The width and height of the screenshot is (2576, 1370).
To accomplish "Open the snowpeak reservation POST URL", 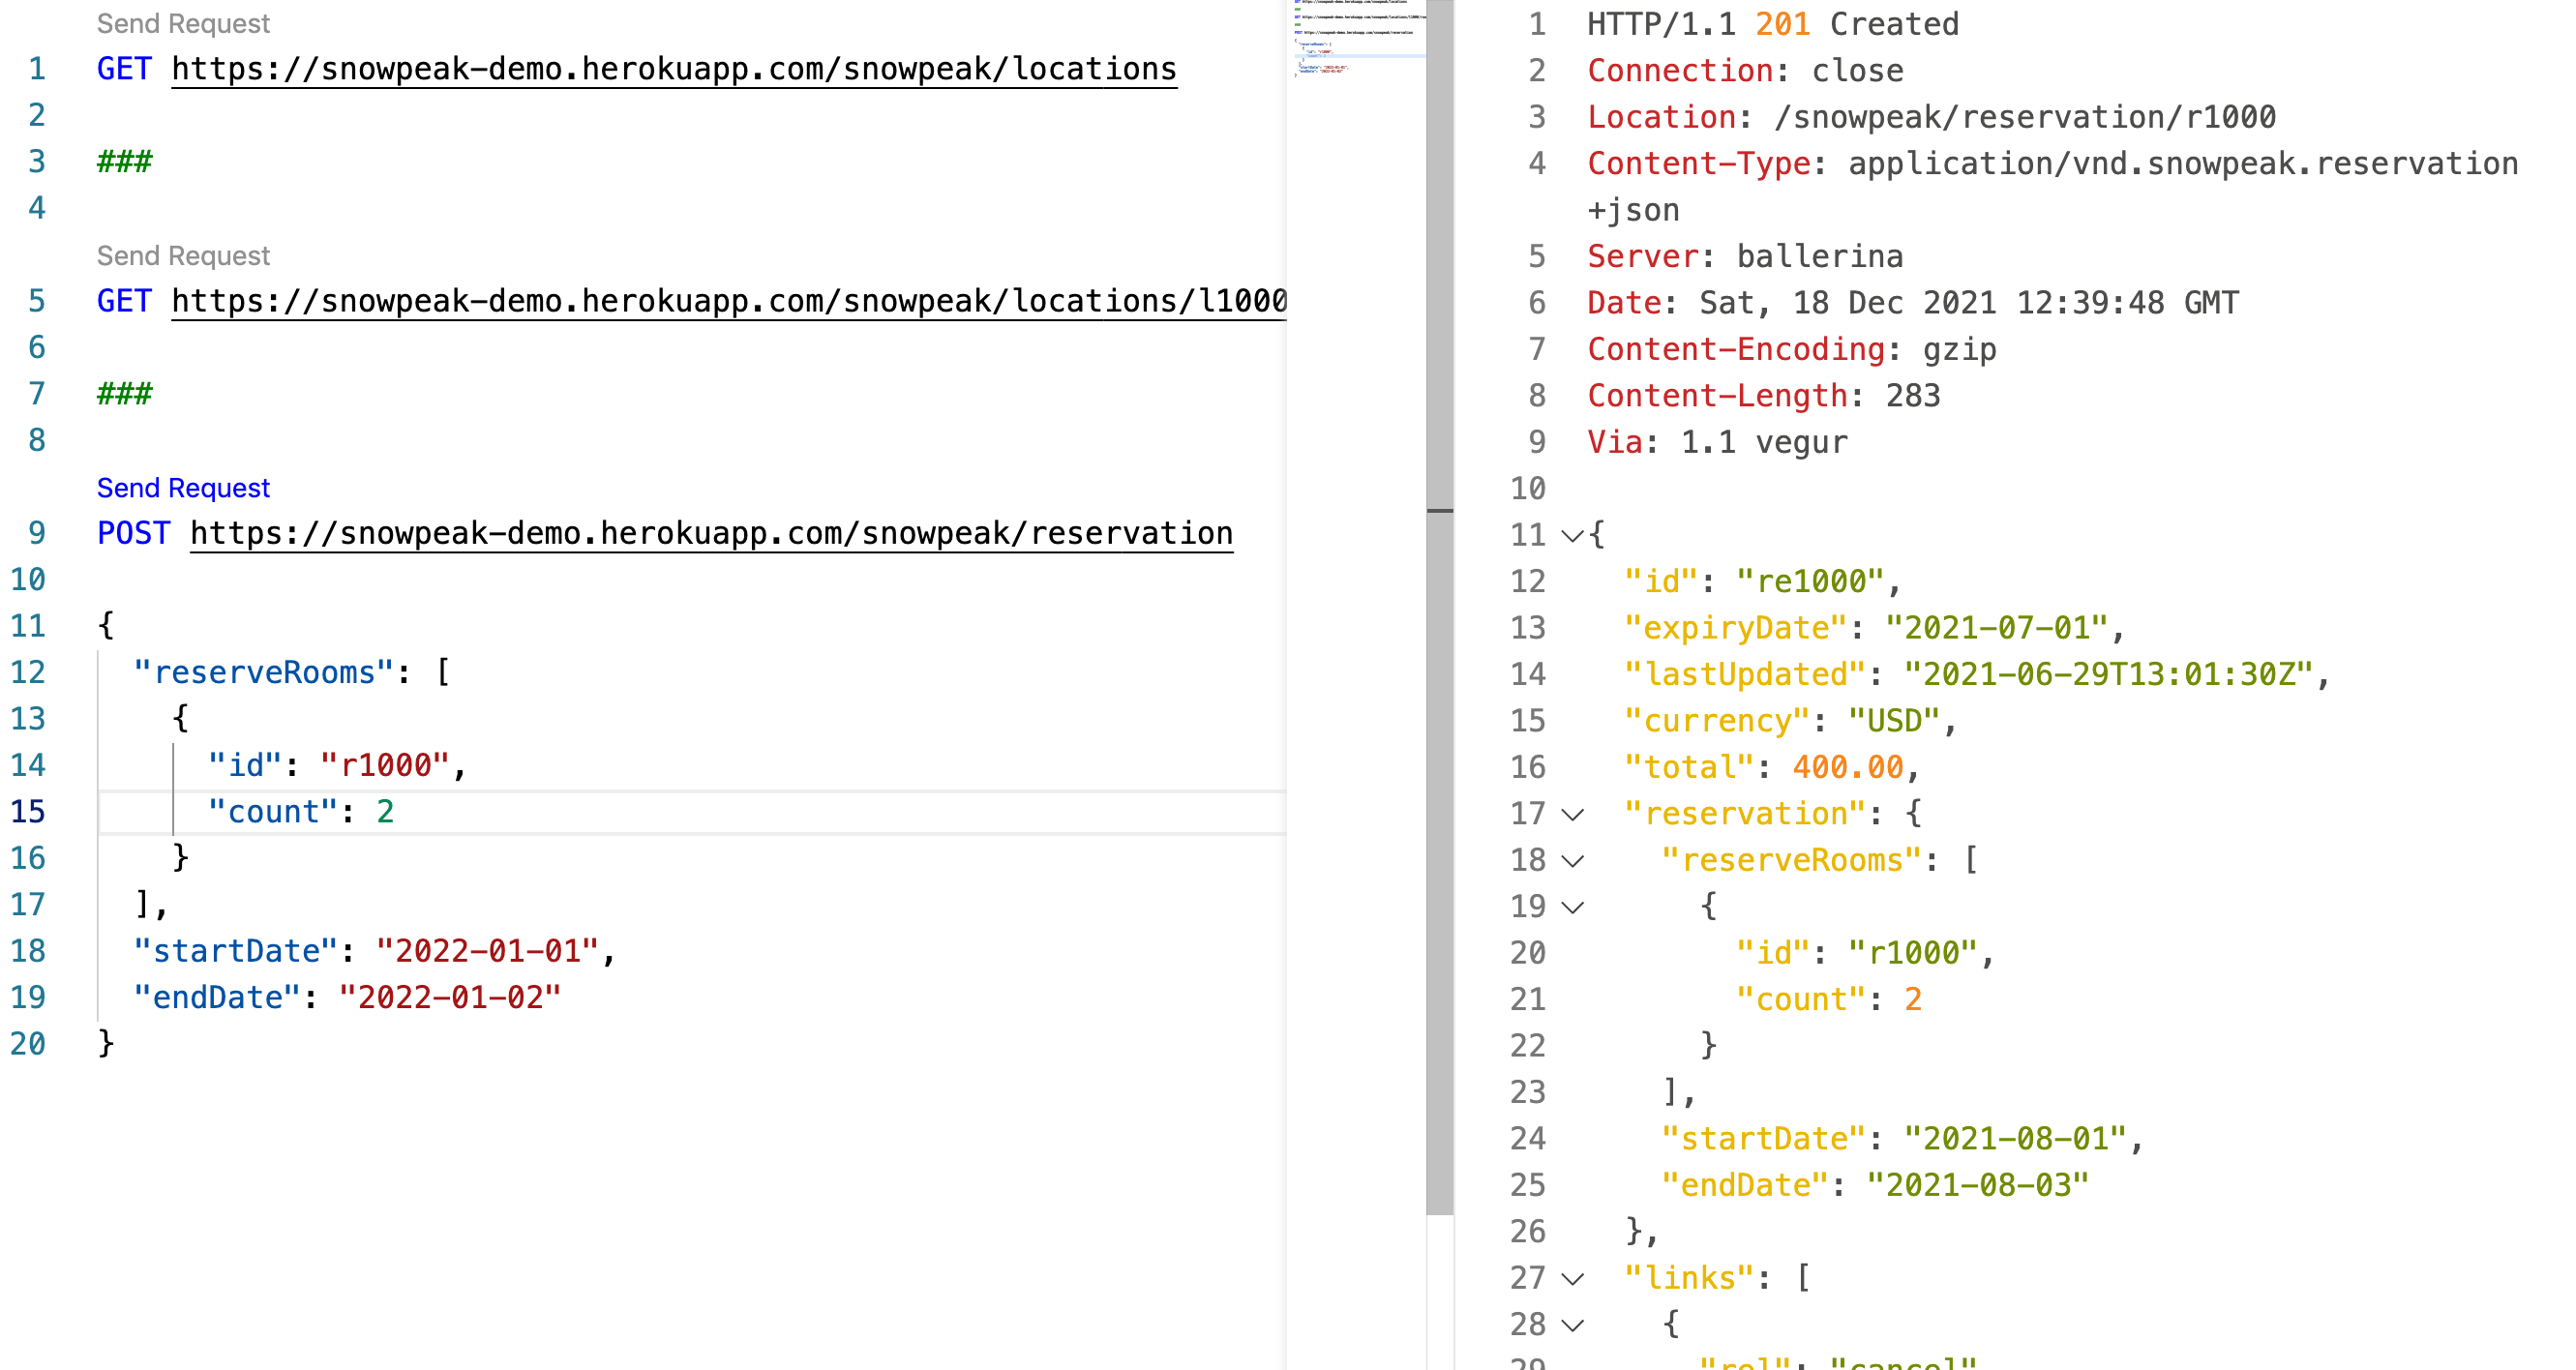I will [x=710, y=532].
